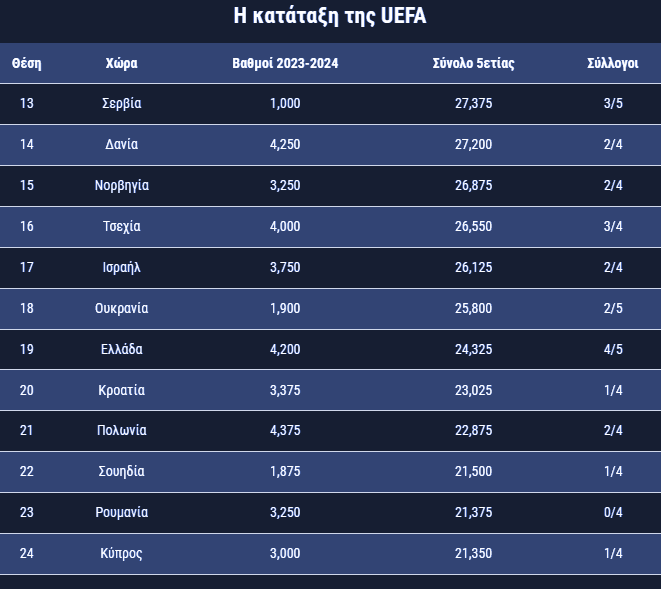The width and height of the screenshot is (661, 589).
Task: Select the 4/5 clubs value for Ελλάδα
Action: (613, 349)
